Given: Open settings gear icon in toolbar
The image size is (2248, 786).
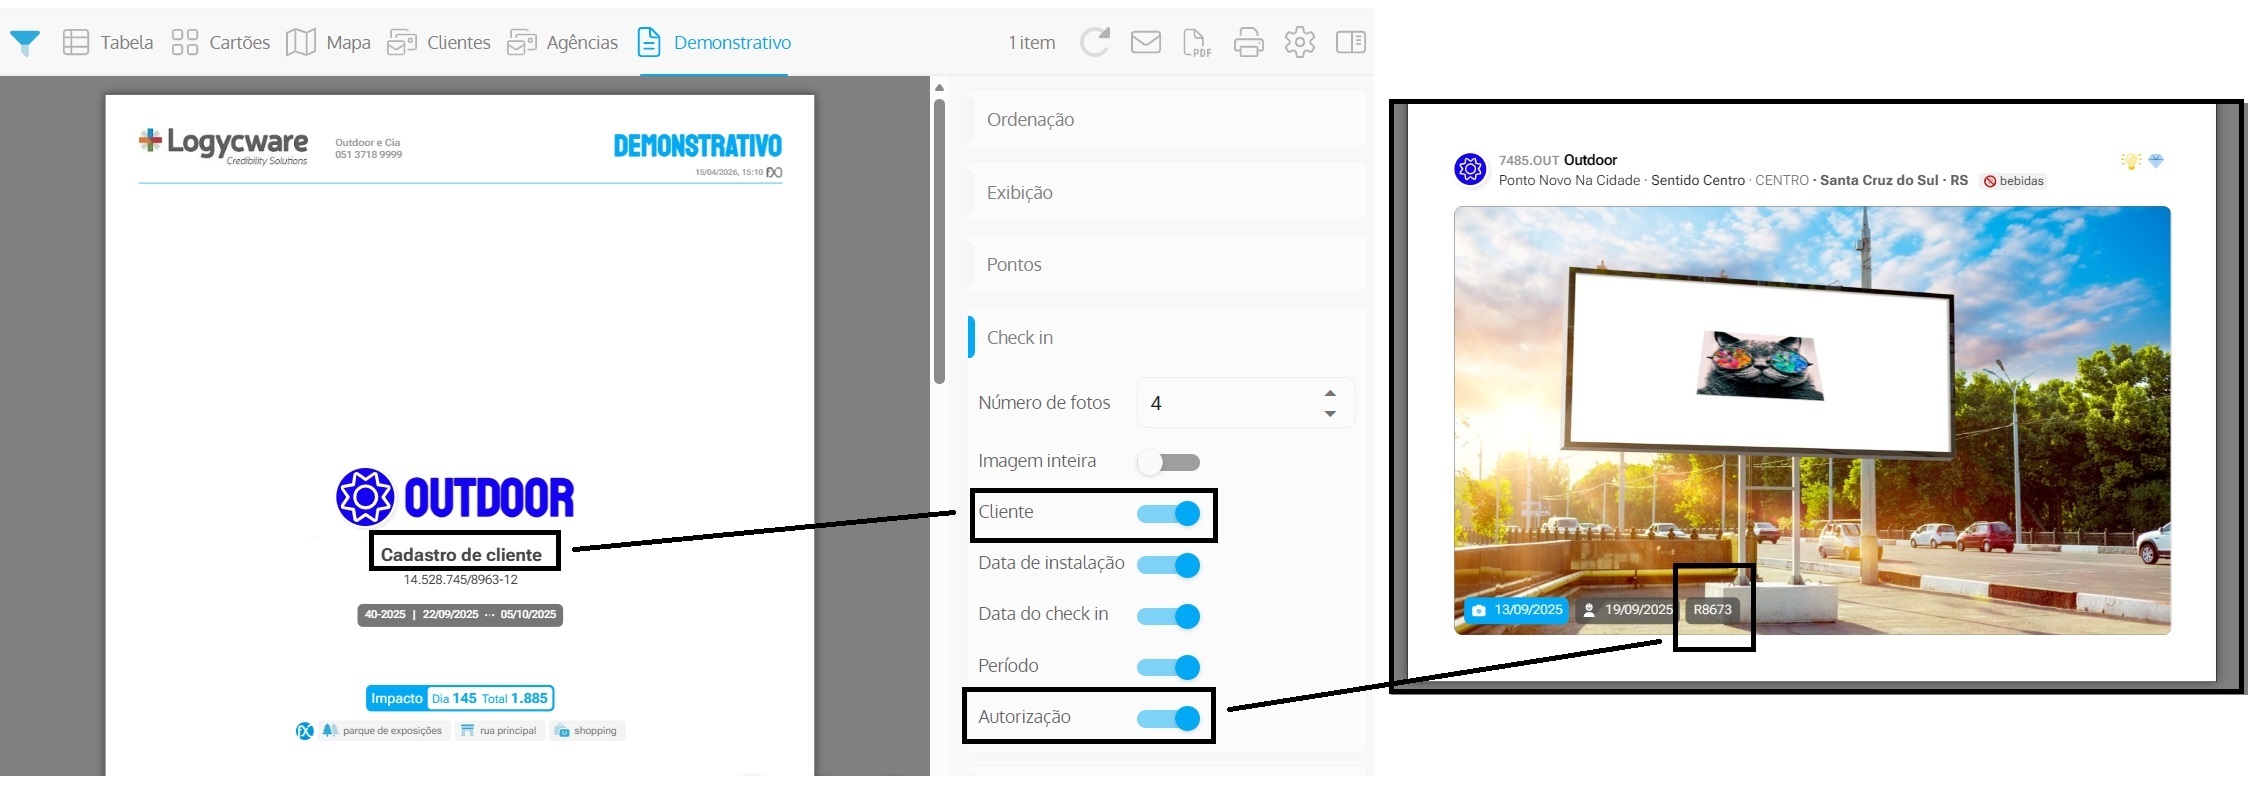Looking at the screenshot, I should coord(1299,42).
